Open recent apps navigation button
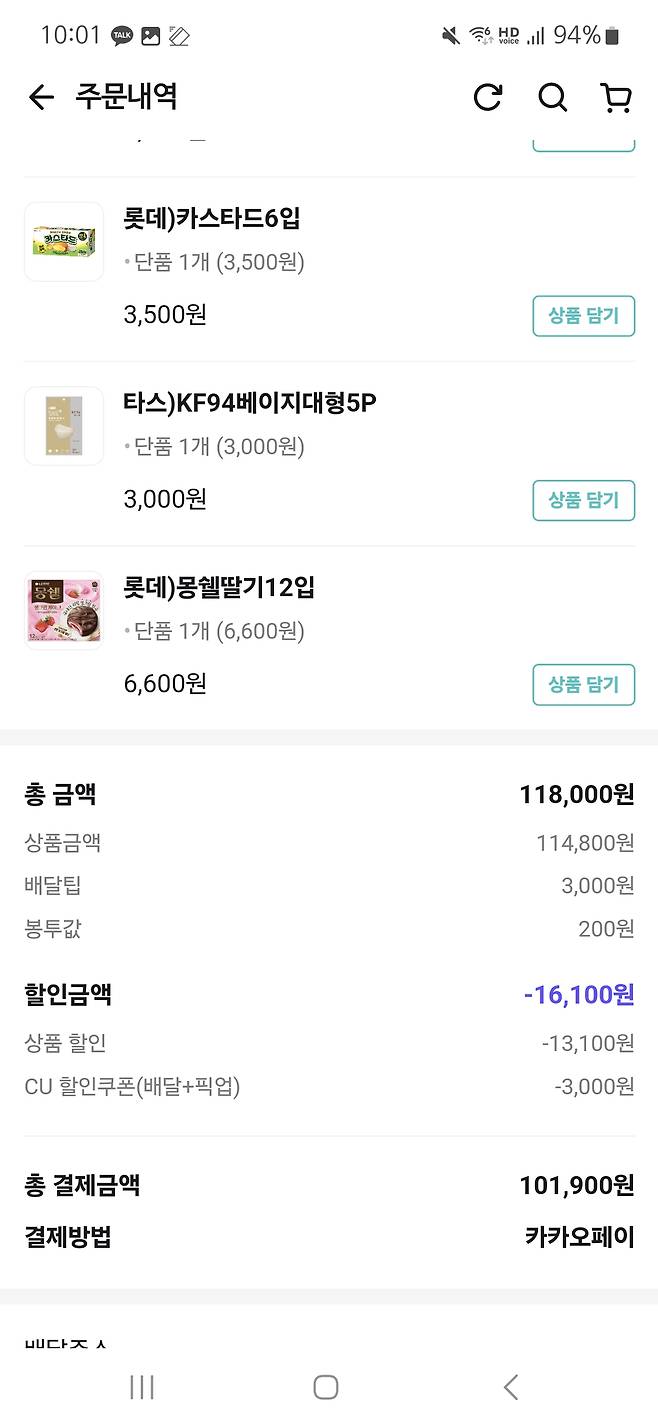Screen dimensions: 658x1425 pos(142,1387)
